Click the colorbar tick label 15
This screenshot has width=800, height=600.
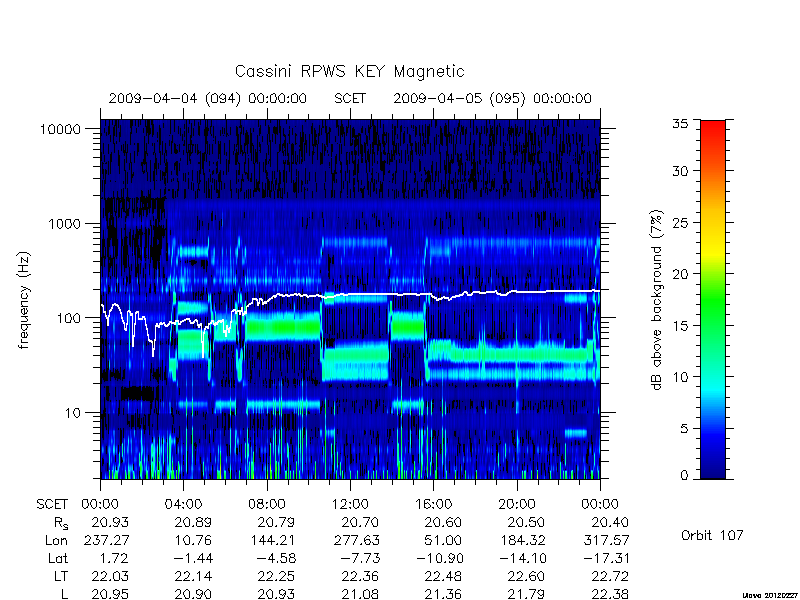680,326
